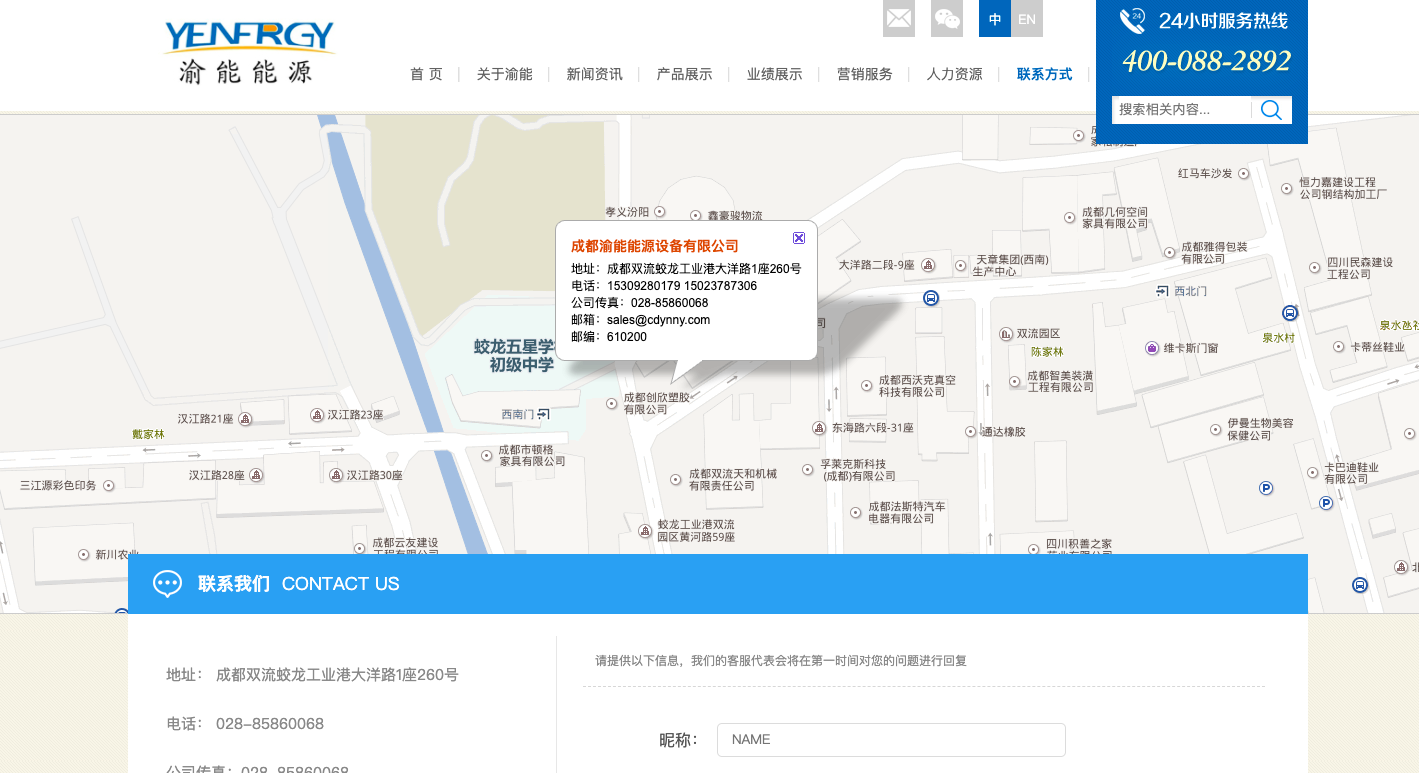Click the 西北门 gate icon on map
This screenshot has height=773, width=1419.
pos(1162,291)
